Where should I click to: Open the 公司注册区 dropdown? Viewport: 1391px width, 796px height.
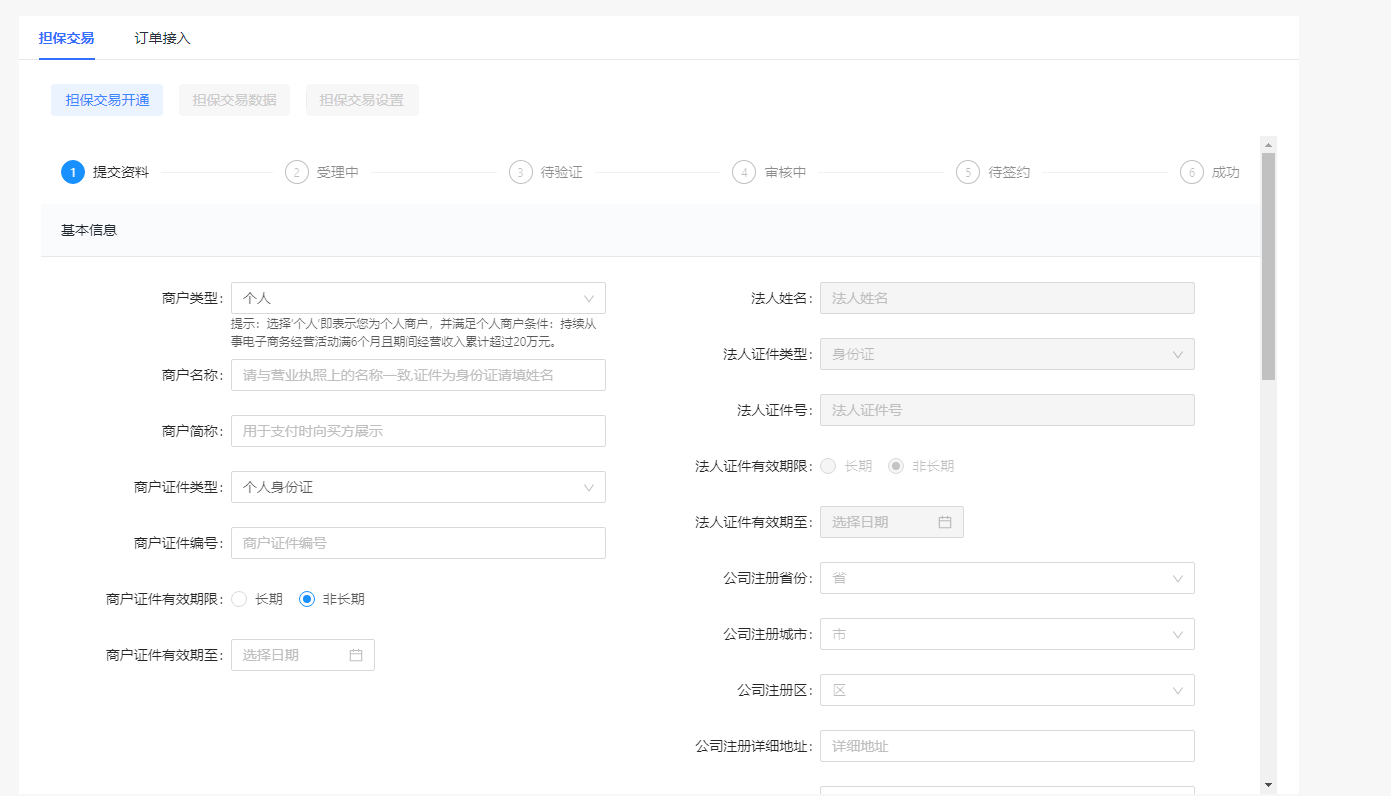pyautogui.click(x=1007, y=690)
